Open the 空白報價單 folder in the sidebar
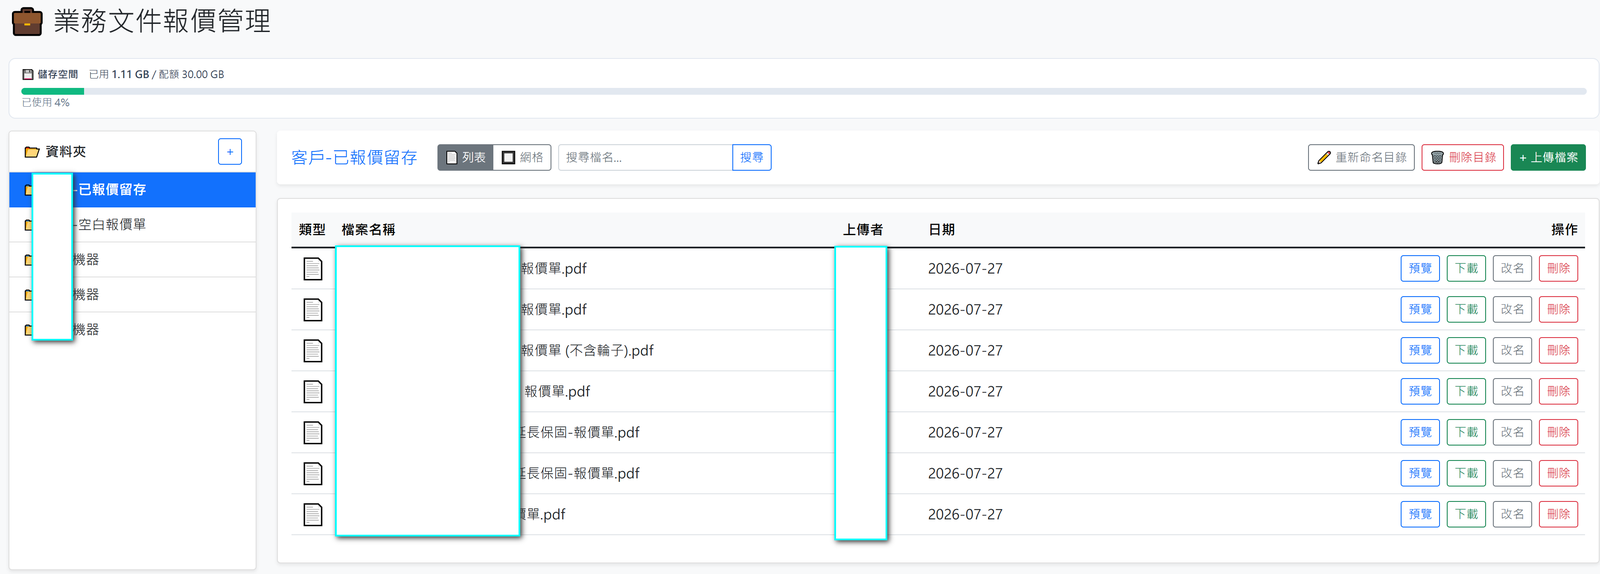Screen dimensions: 1600x574 [x=132, y=225]
